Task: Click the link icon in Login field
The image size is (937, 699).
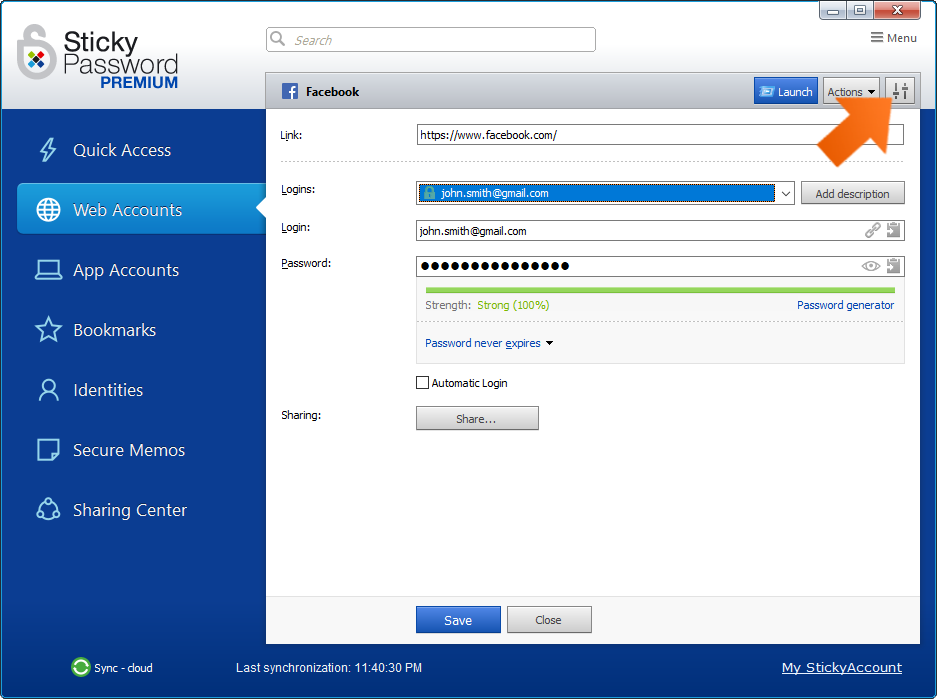Action: click(x=872, y=230)
